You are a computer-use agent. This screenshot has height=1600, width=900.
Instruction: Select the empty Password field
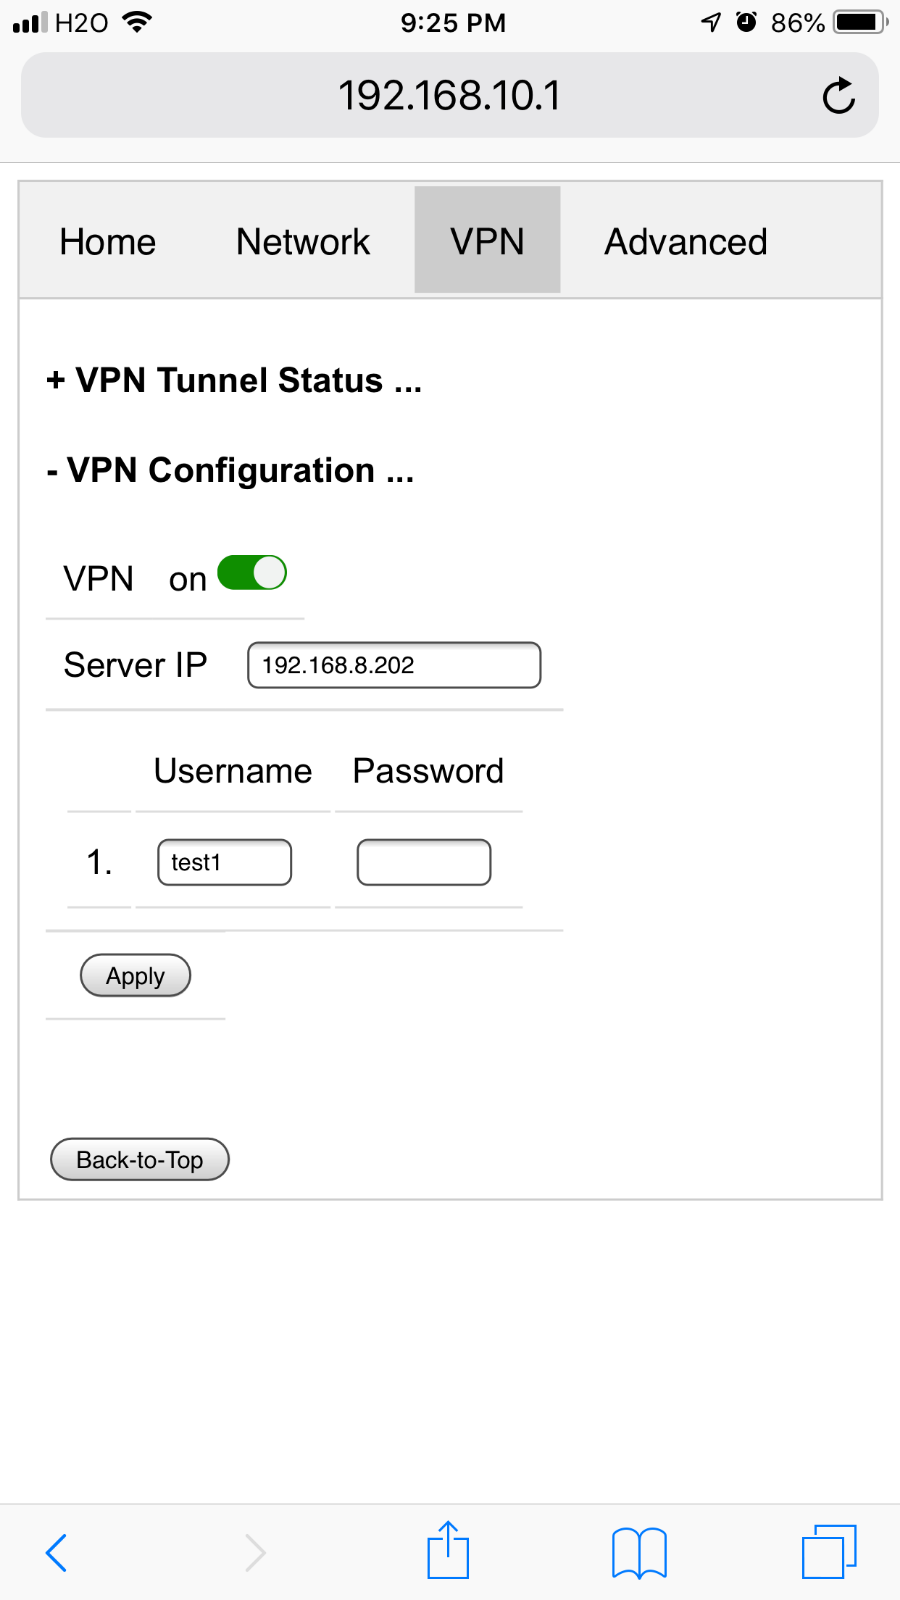tap(424, 862)
